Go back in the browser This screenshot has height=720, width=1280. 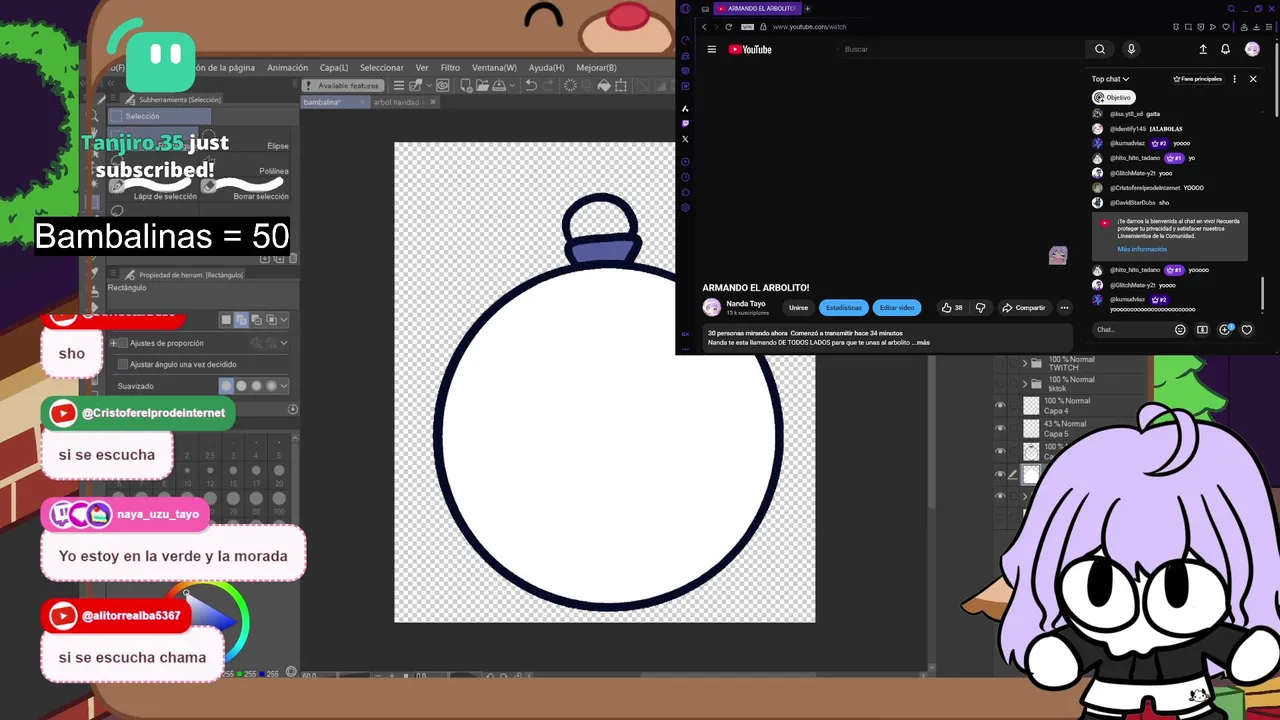[x=704, y=27]
